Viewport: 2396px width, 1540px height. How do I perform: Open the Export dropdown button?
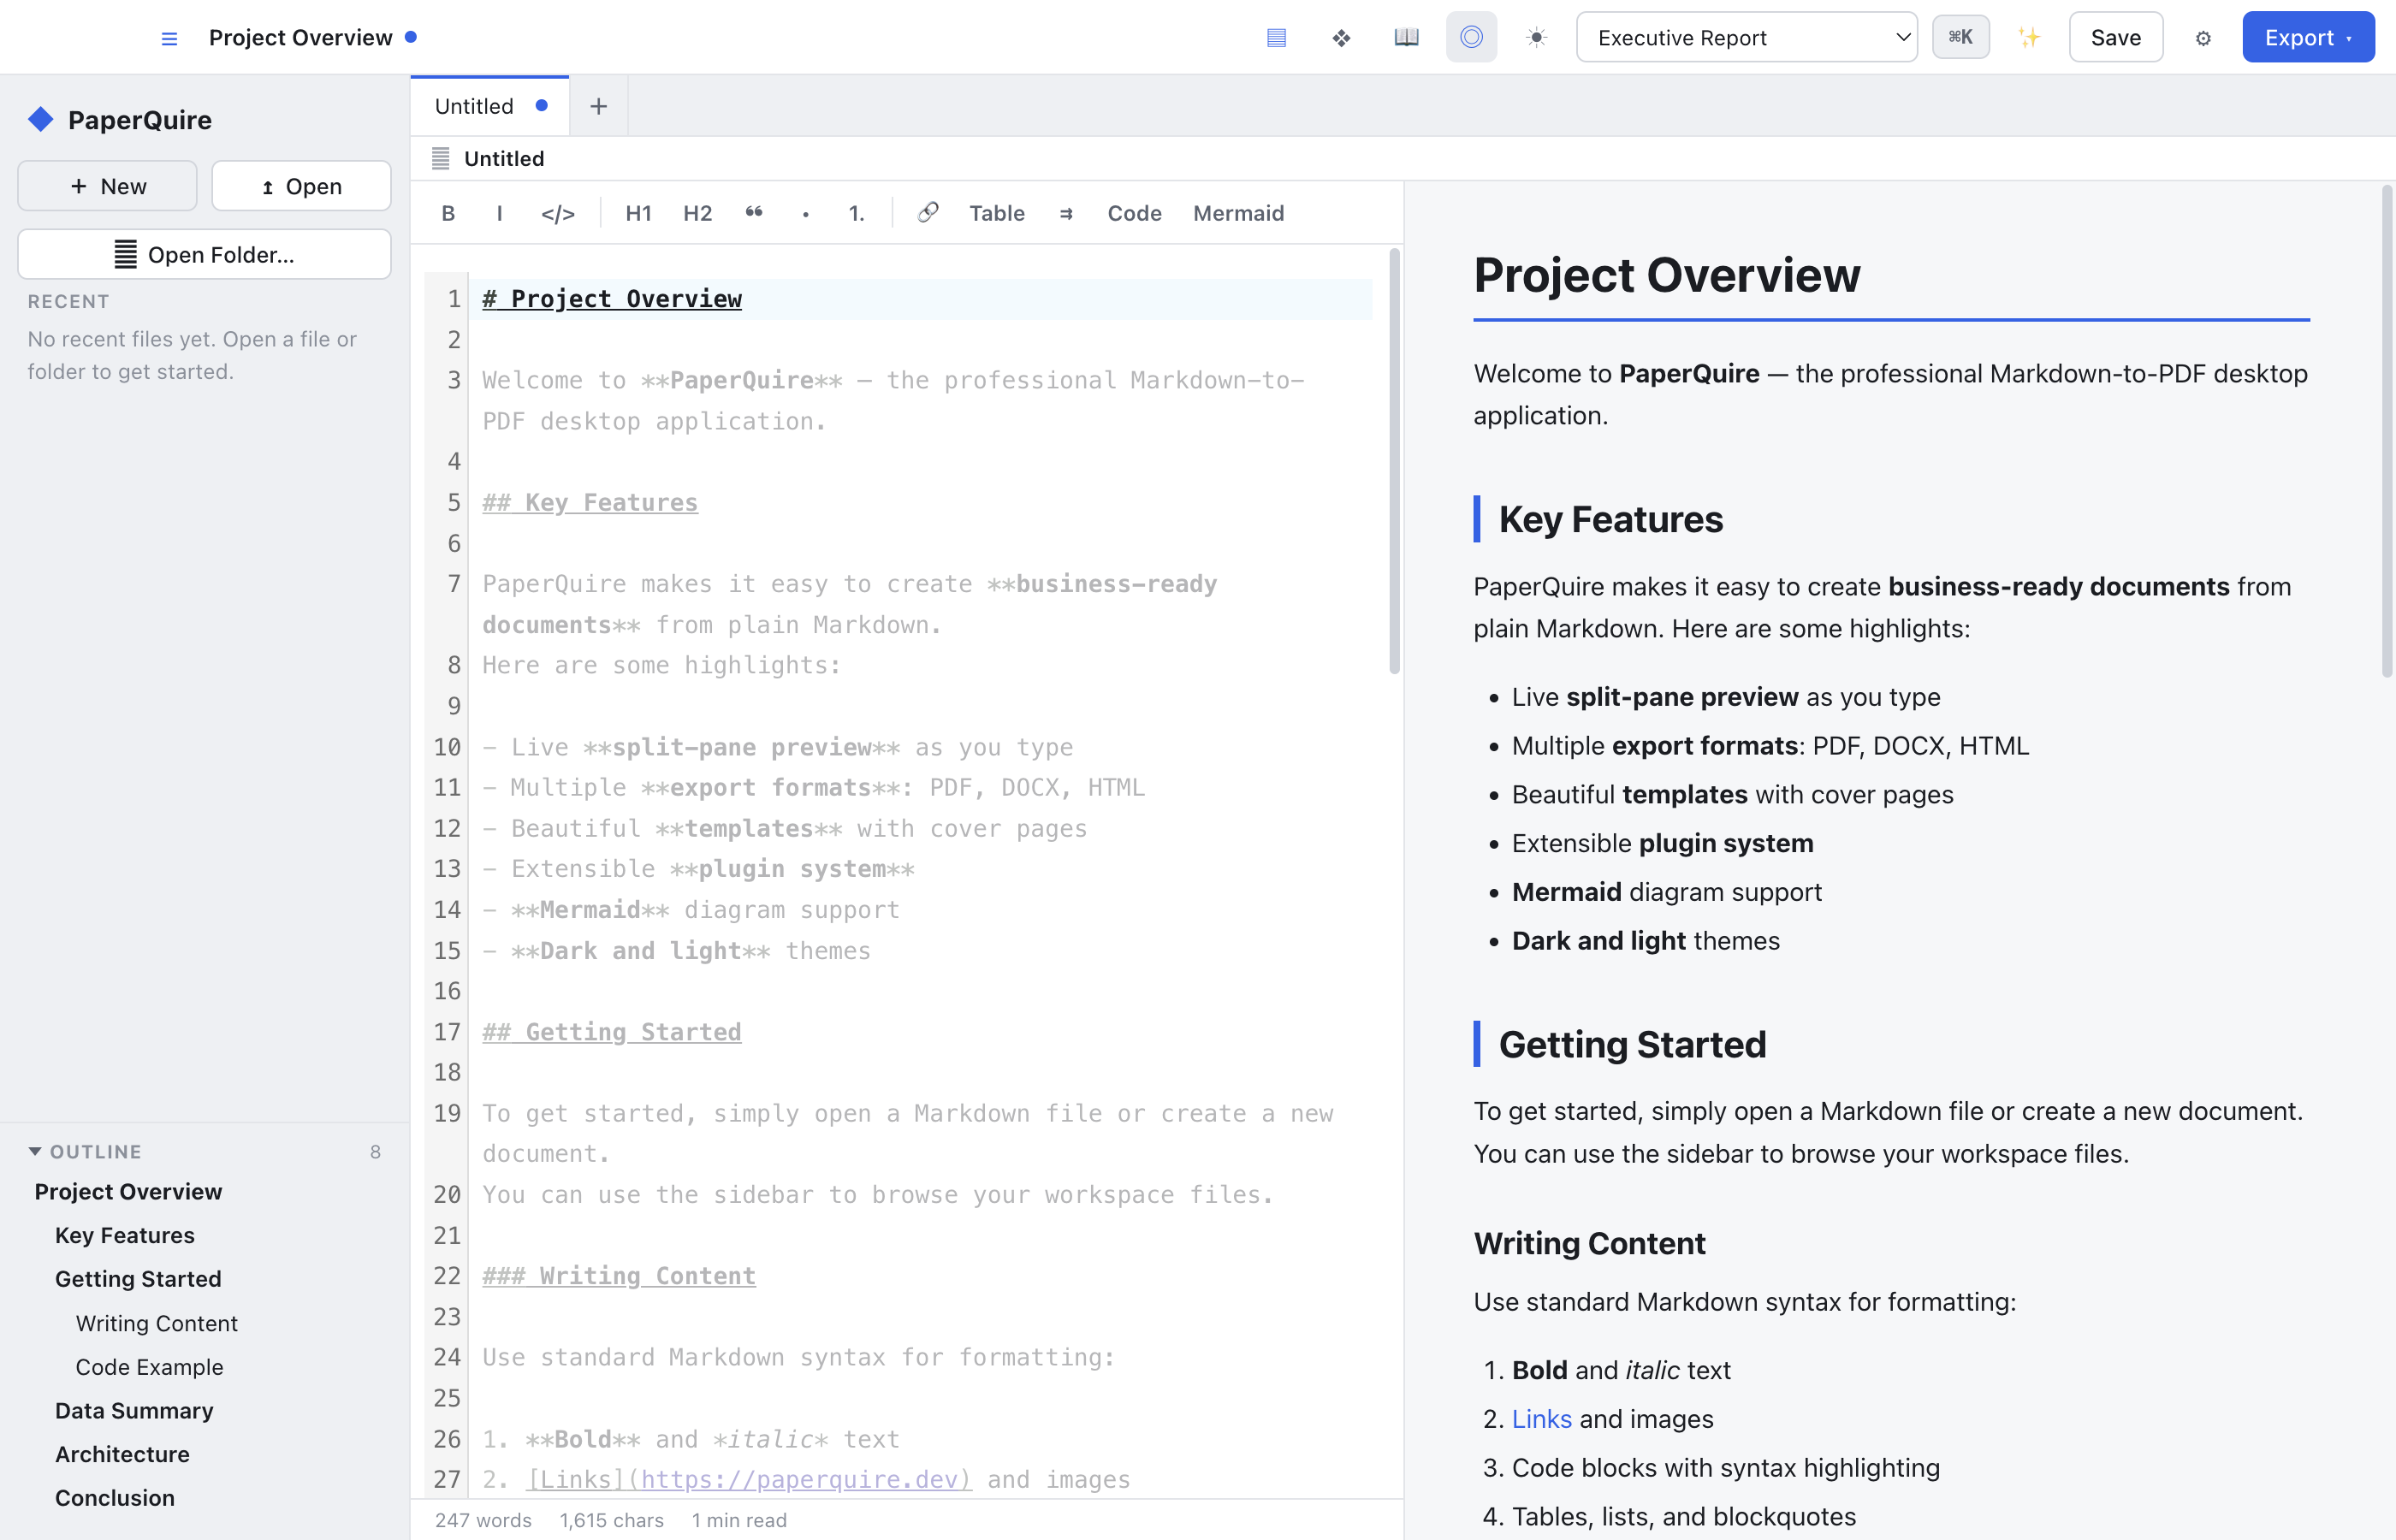pos(2308,38)
